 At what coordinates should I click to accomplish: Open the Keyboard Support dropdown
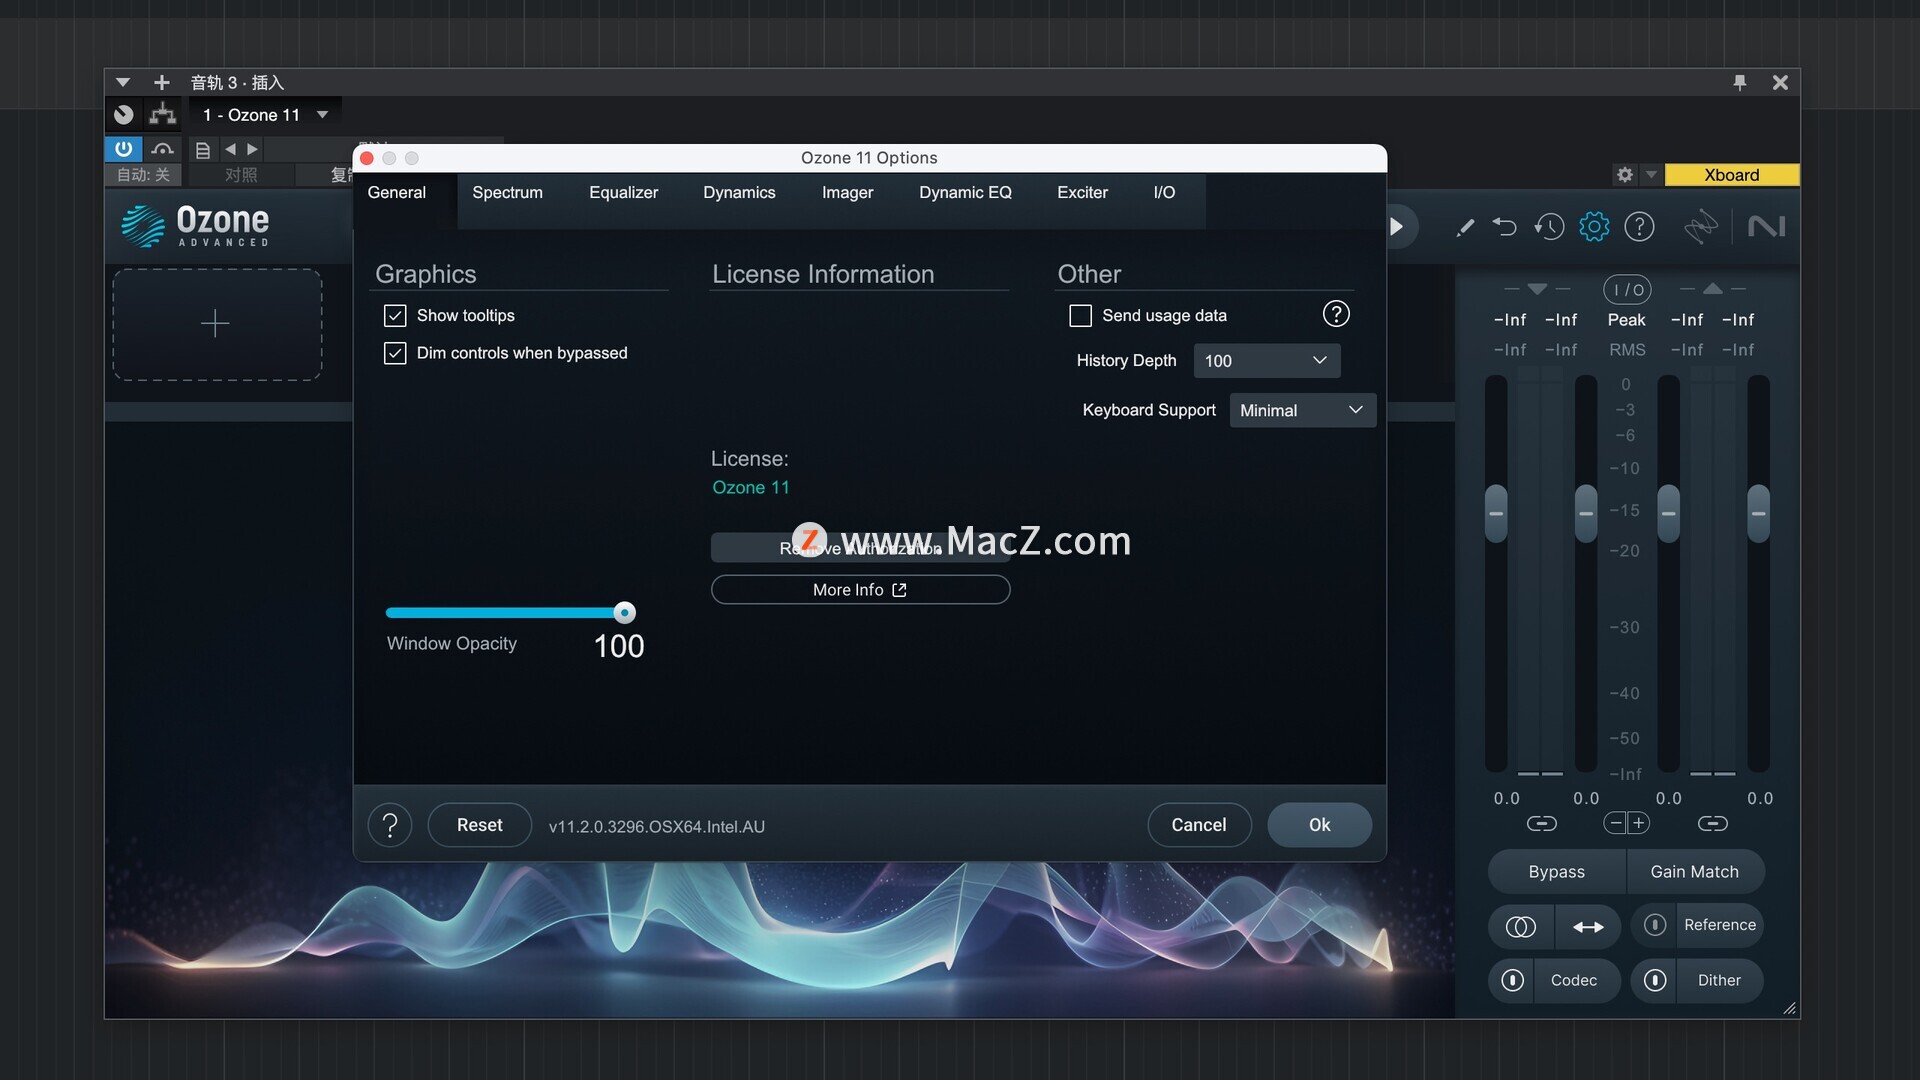tap(1302, 410)
